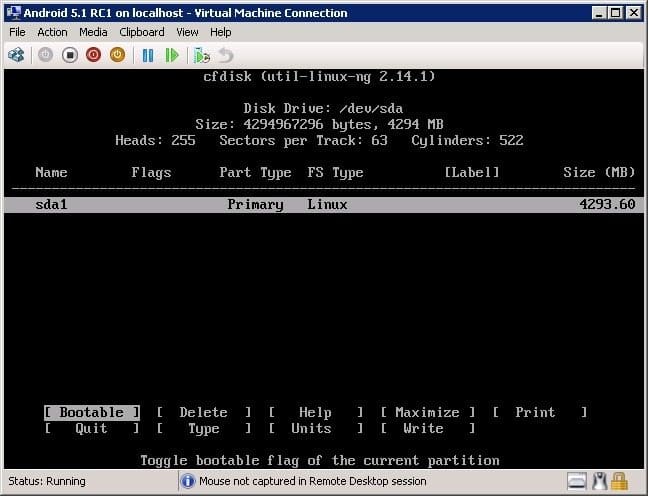The width and height of the screenshot is (648, 496).
Task: Choose the cfdisk Help option
Action: point(315,413)
